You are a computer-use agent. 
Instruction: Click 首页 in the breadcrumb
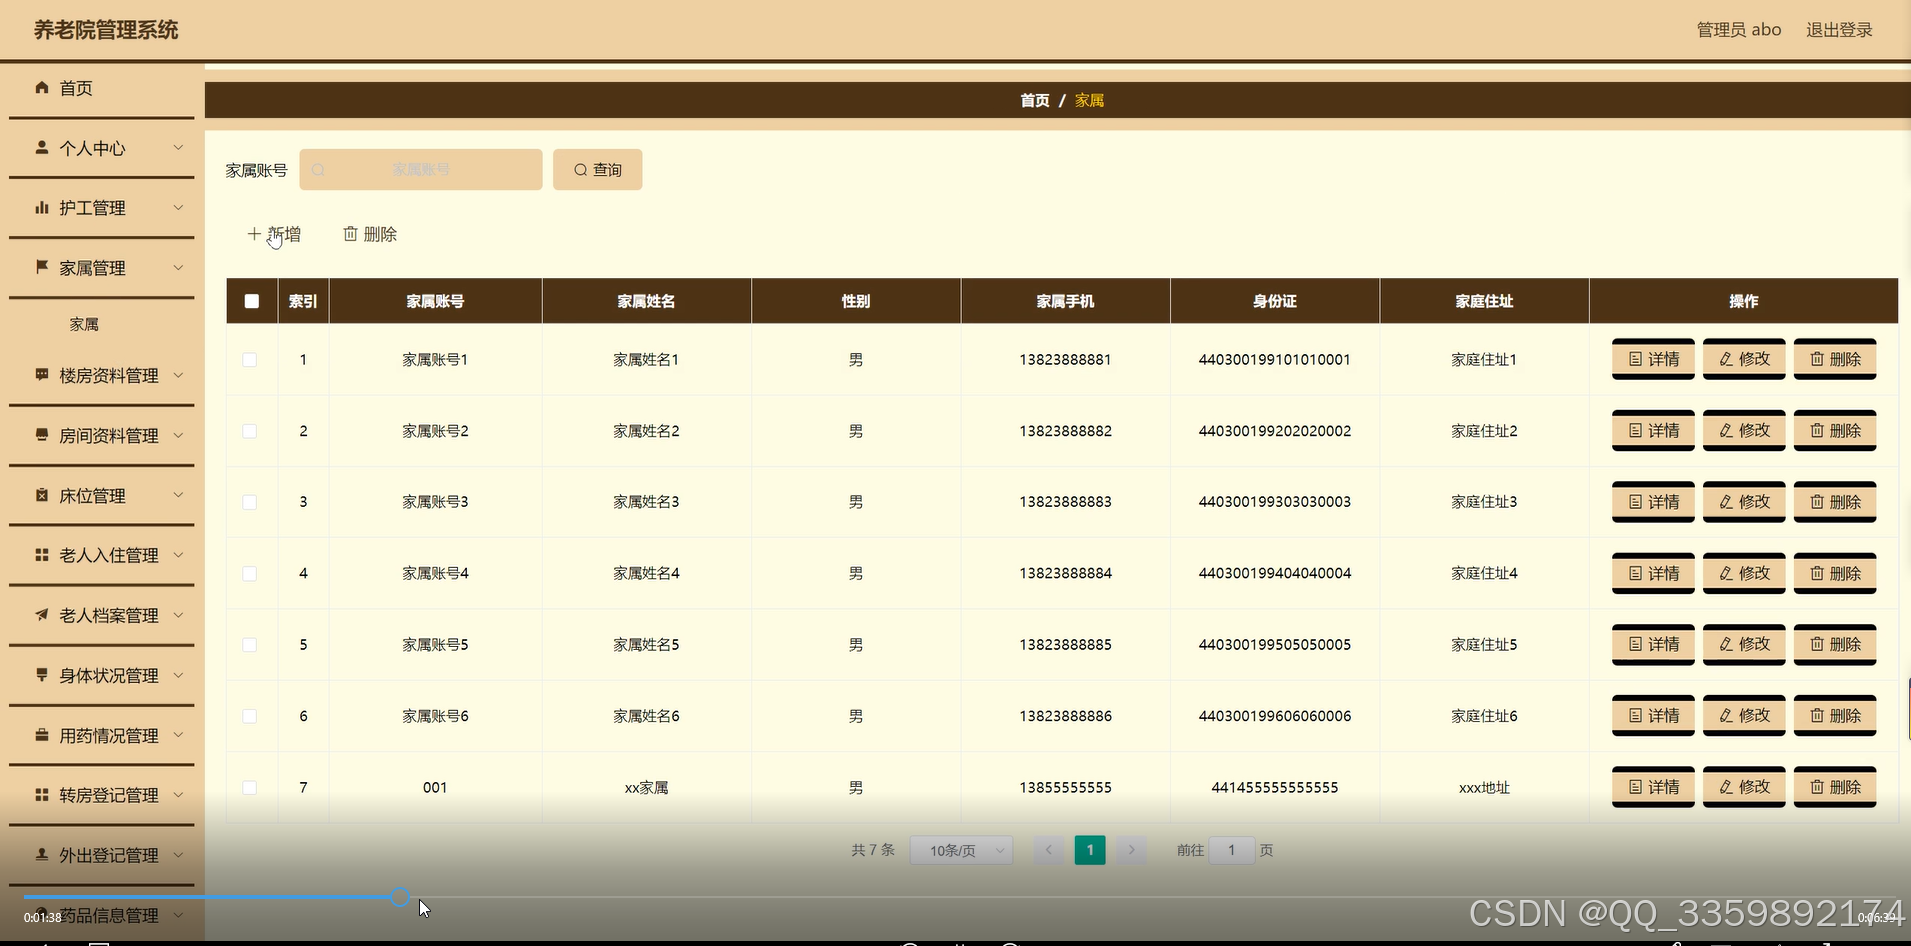pyautogui.click(x=1033, y=100)
